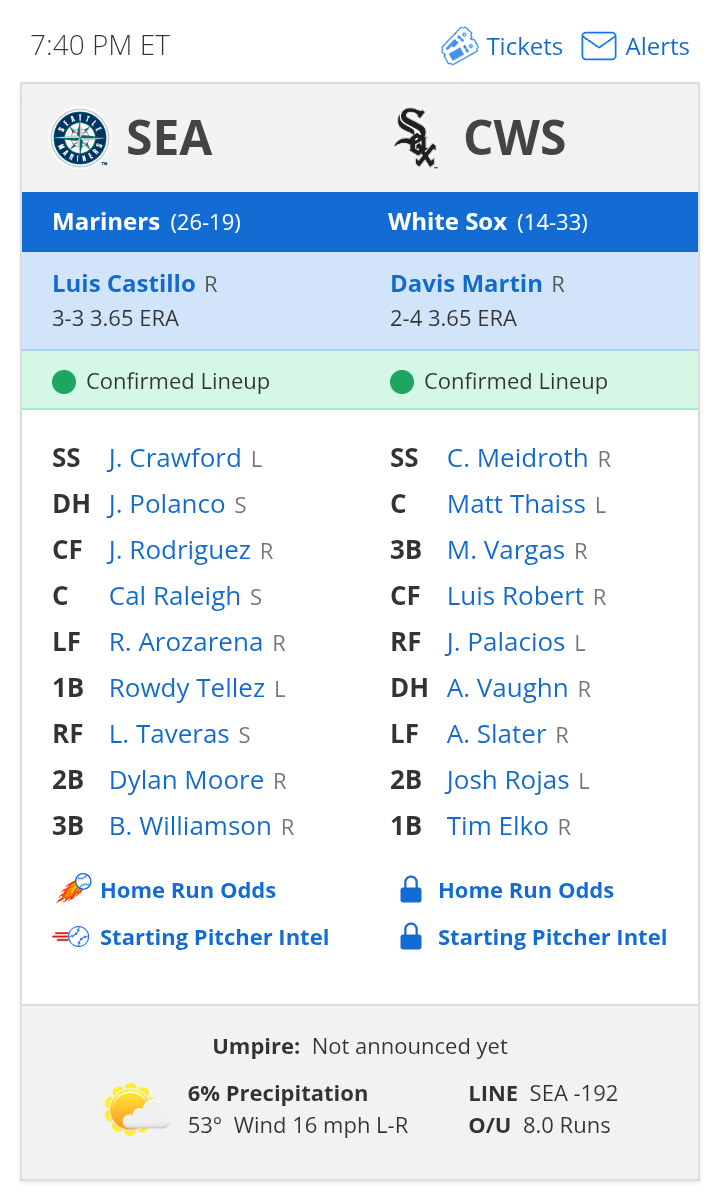Click the speeding baseball Pitcher Intel icon
This screenshot has height=1197, width=720.
tap(72, 937)
